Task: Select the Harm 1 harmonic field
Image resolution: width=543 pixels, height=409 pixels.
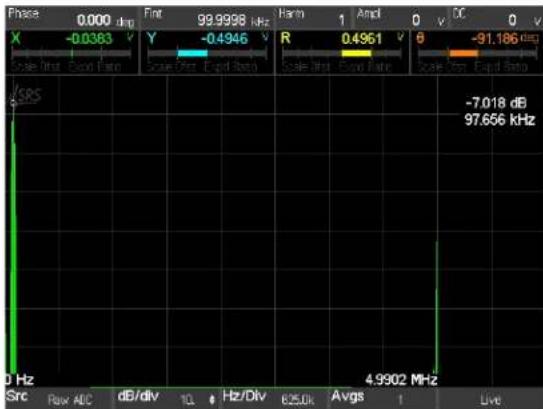Action: 313,19
